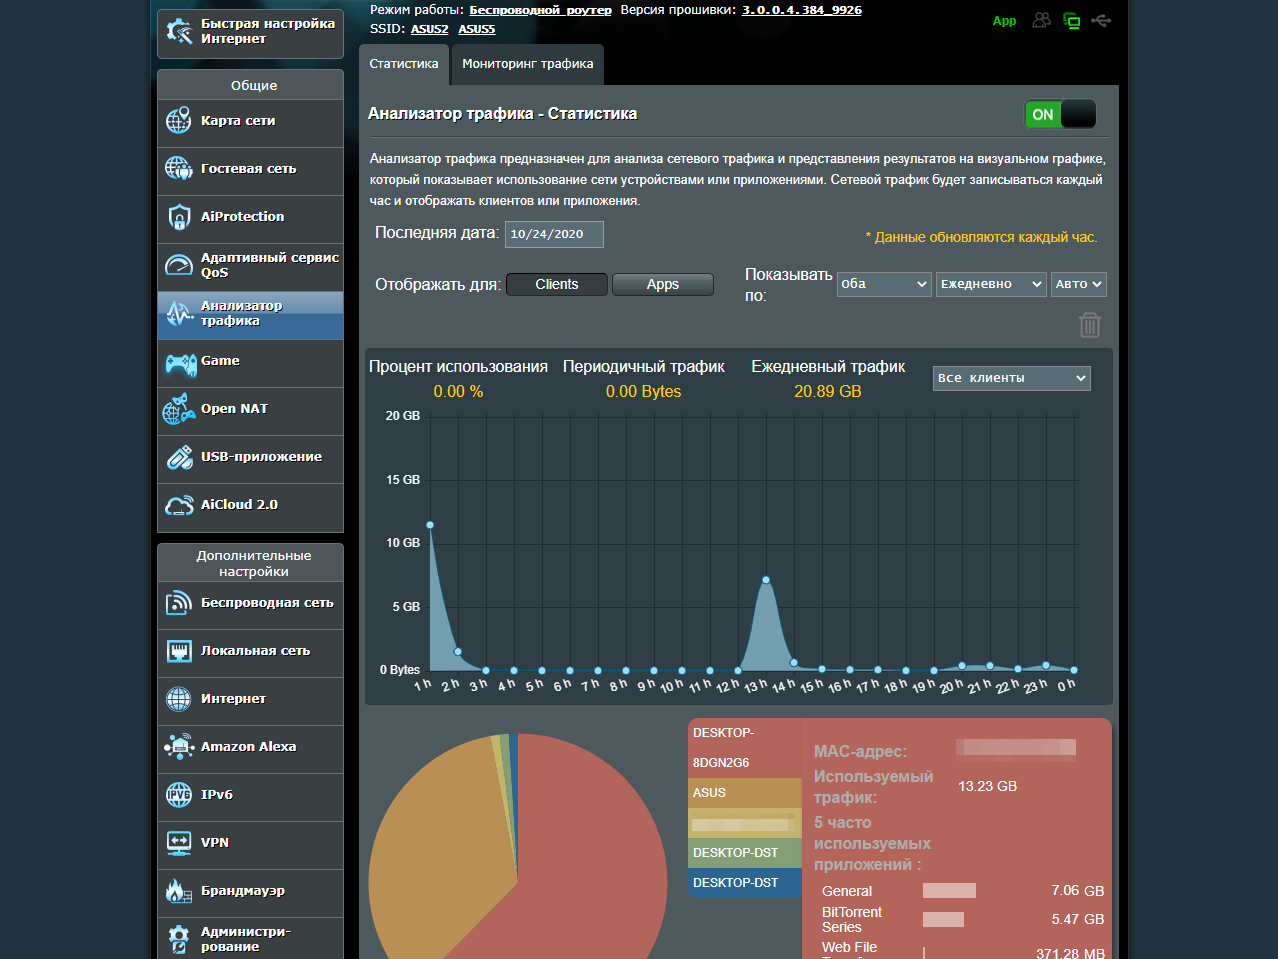Open the USB-приложение icon
The height and width of the screenshot is (959, 1278).
[x=179, y=457]
